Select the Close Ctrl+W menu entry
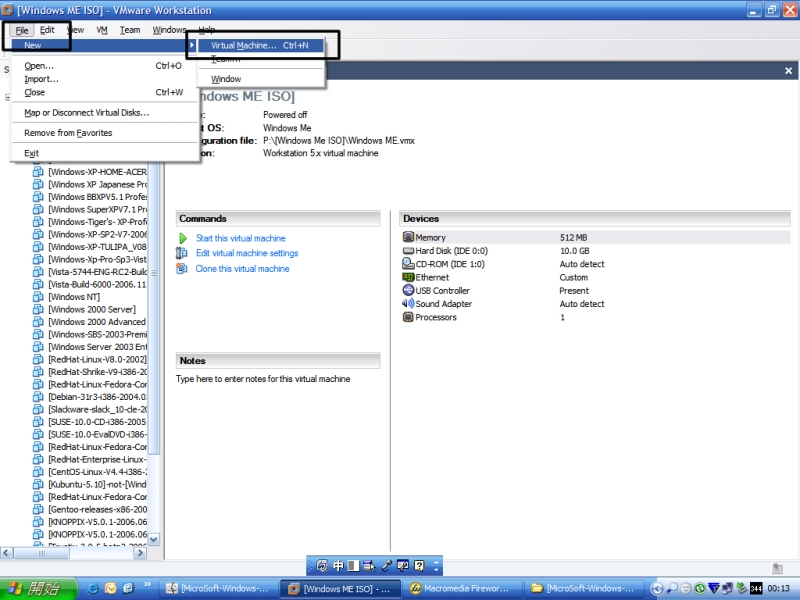The image size is (800, 600). [x=104, y=92]
